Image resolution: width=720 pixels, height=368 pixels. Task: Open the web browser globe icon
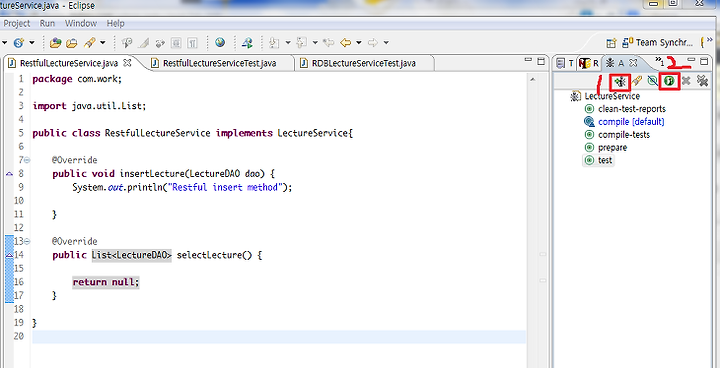point(220,43)
